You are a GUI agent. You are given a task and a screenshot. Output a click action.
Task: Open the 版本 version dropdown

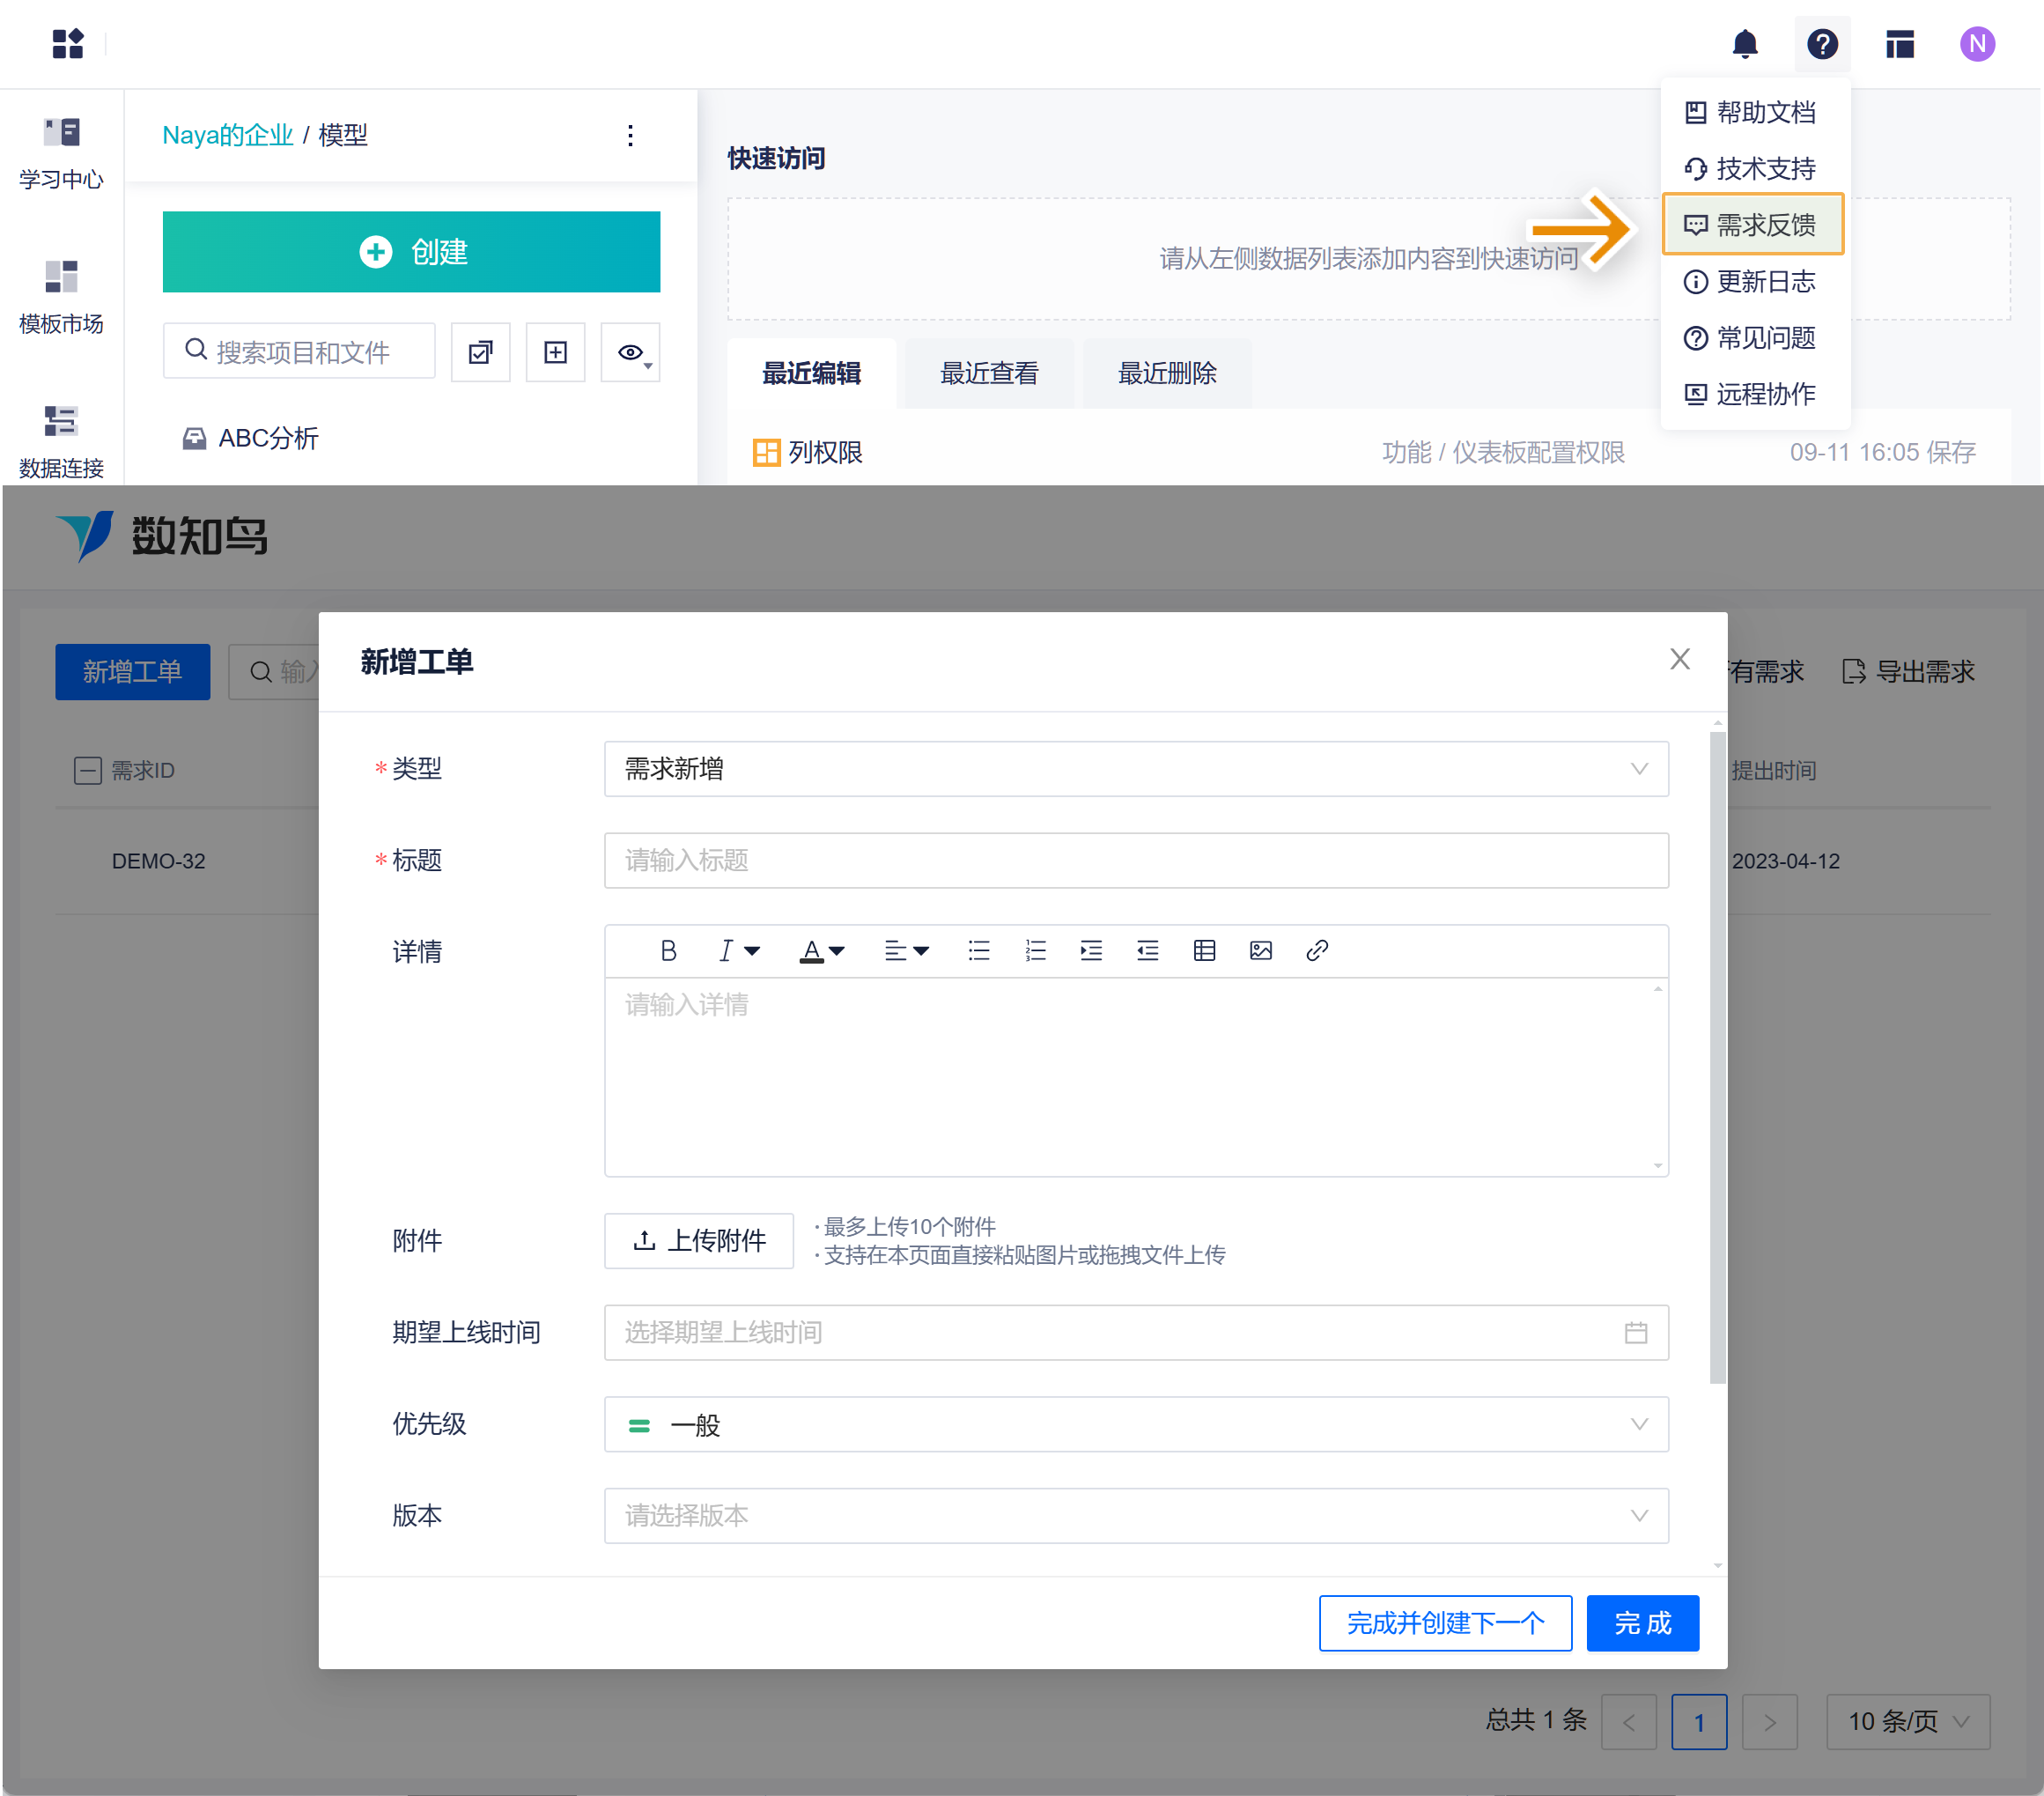click(1135, 1515)
